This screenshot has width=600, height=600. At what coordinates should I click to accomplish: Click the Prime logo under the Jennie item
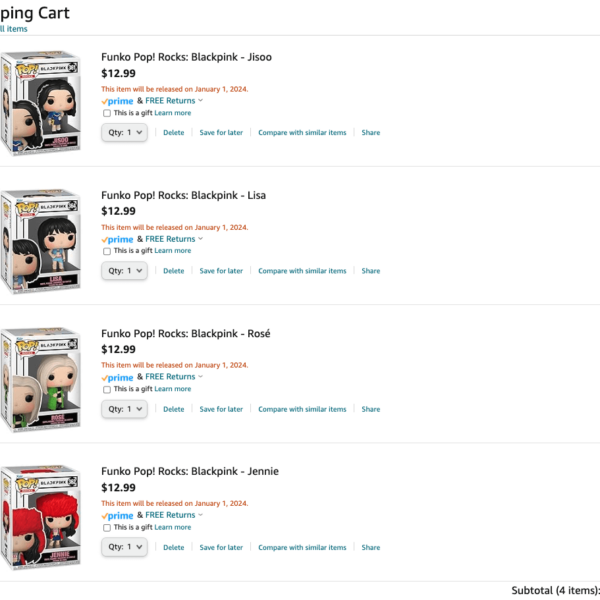click(x=117, y=515)
